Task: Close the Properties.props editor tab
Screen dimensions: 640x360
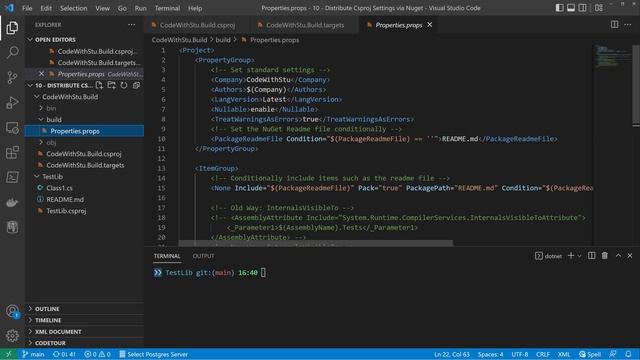Action: coord(429,25)
